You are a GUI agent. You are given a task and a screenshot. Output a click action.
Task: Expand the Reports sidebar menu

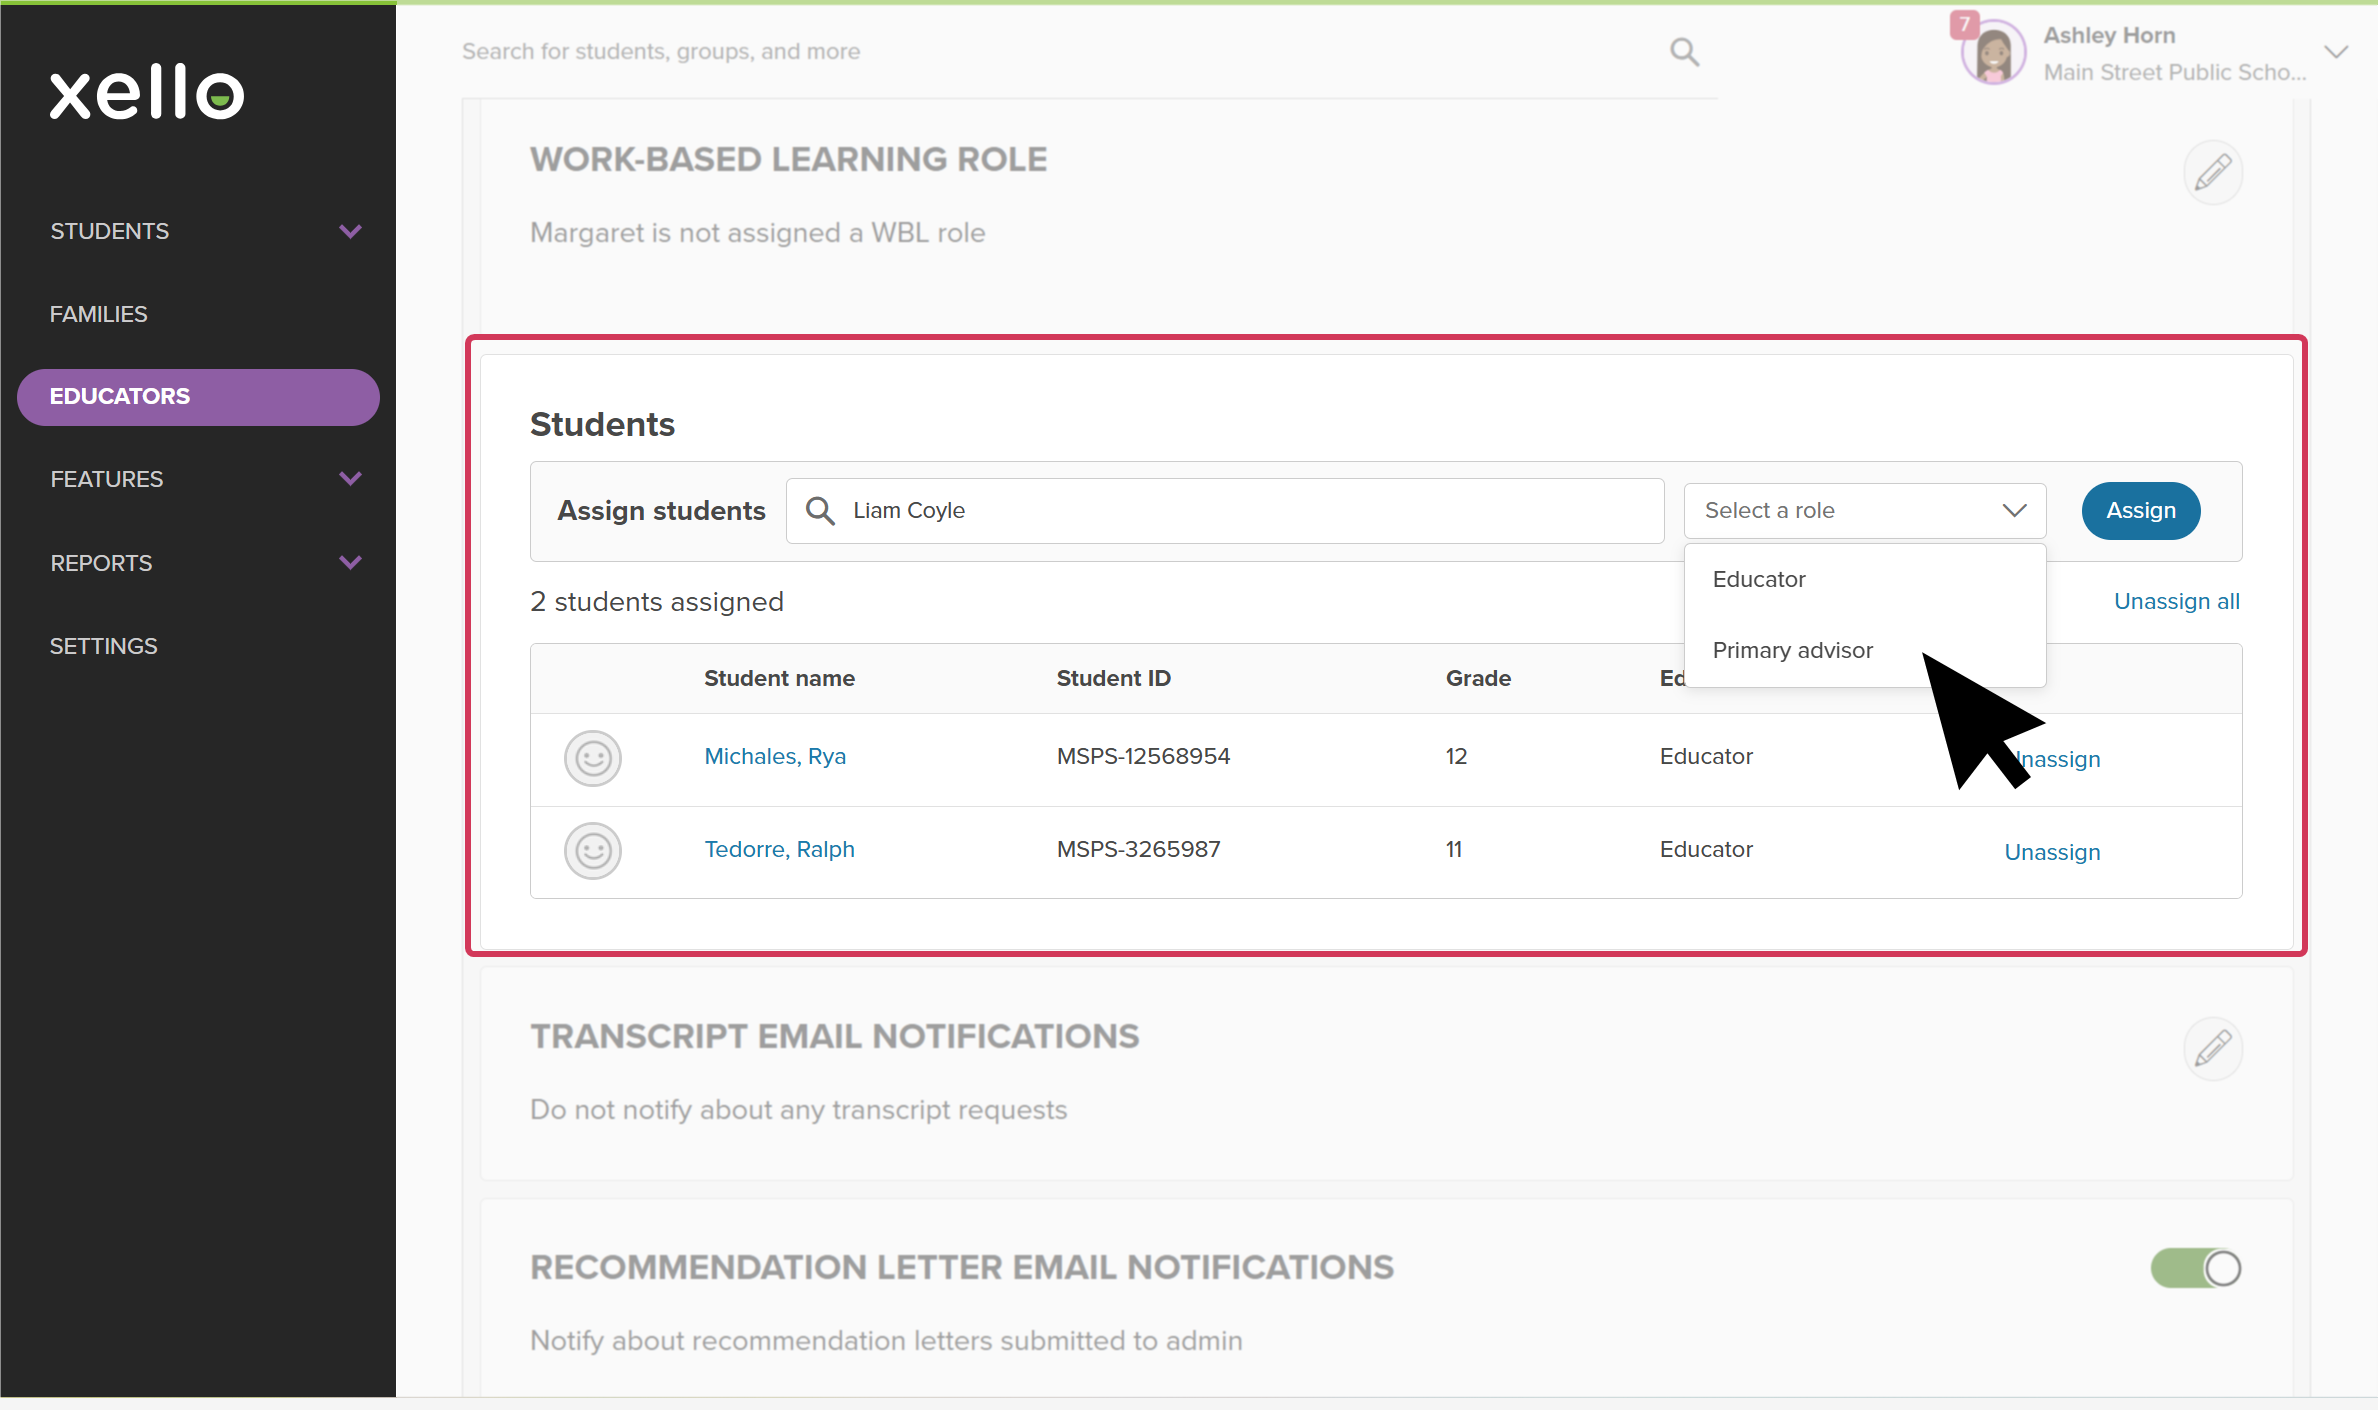point(350,563)
